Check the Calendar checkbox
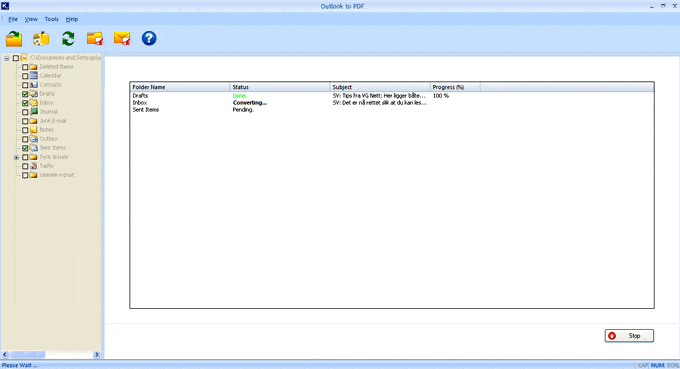Screen dimensions: 680x369 point(25,76)
